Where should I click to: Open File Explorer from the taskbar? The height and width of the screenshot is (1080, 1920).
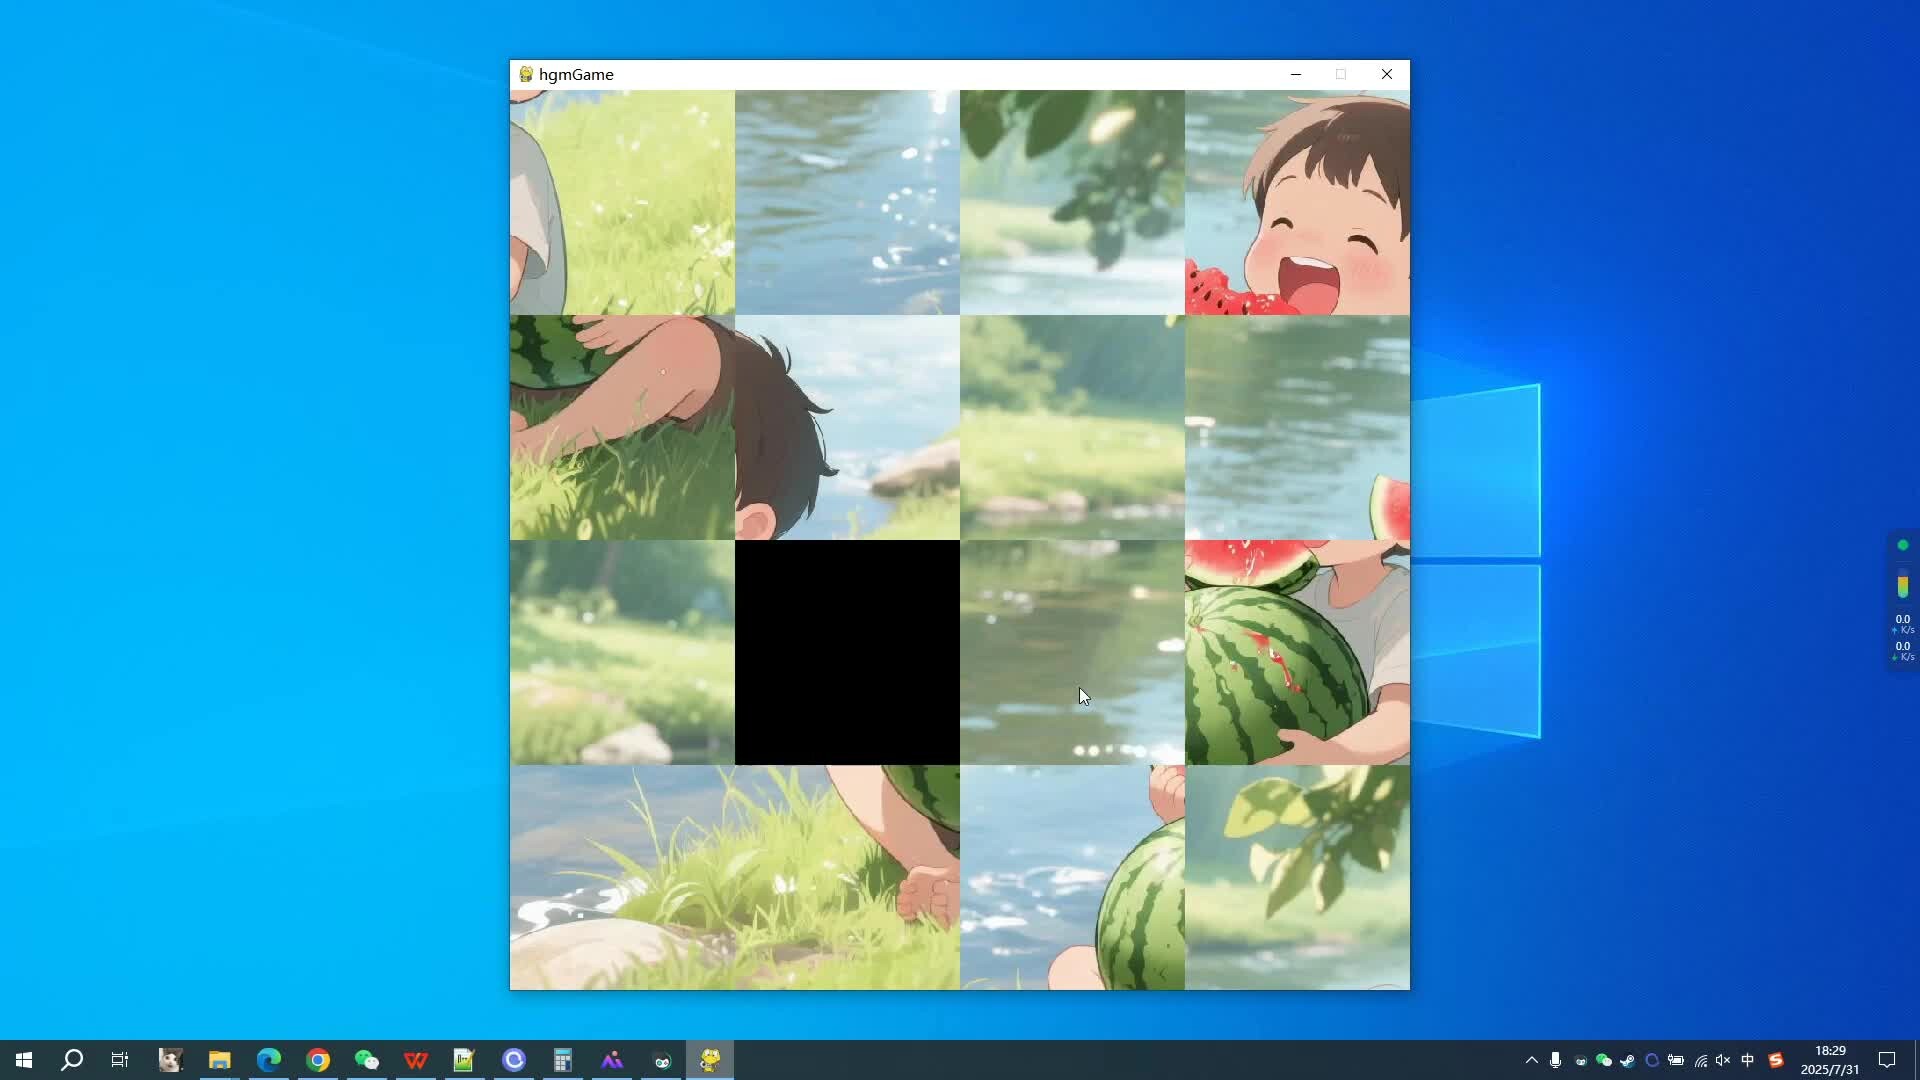(x=220, y=1060)
